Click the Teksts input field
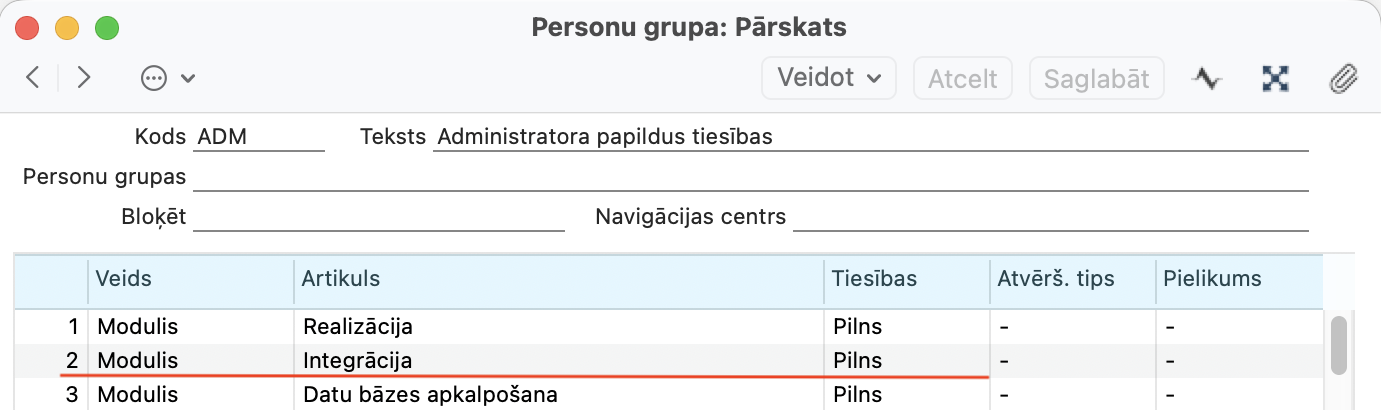Screen dimensions: 1381x410 point(870,137)
